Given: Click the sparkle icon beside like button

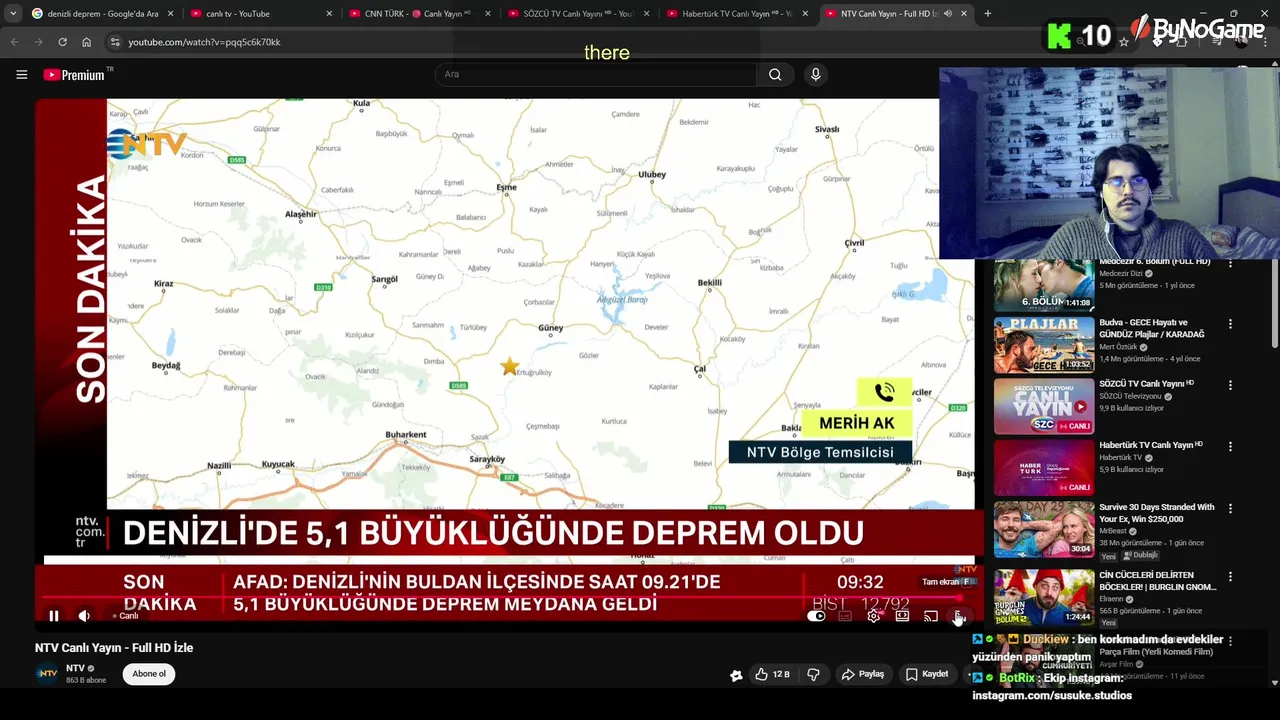Looking at the screenshot, I should click(736, 675).
